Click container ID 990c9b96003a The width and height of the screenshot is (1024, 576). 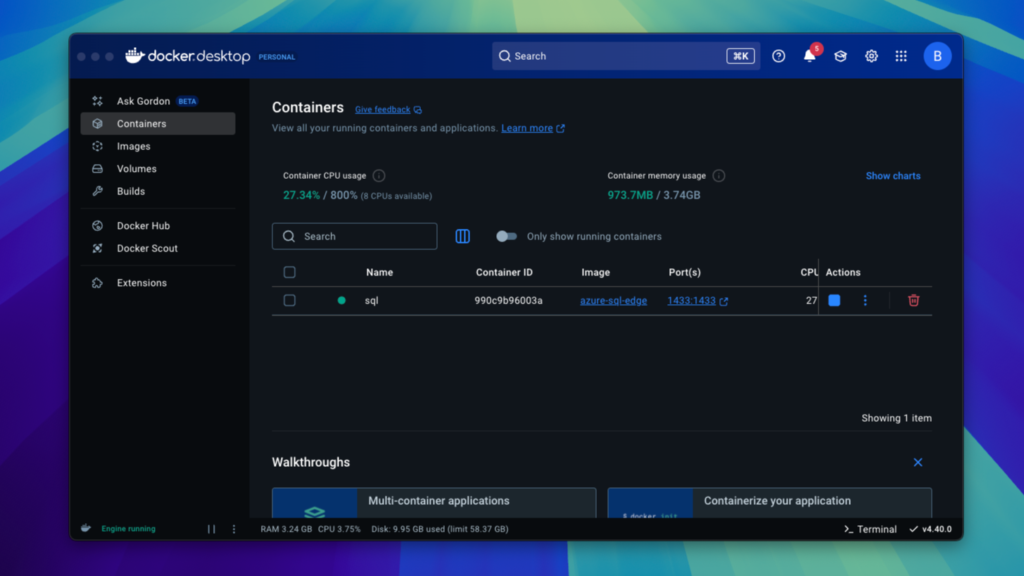tap(508, 300)
